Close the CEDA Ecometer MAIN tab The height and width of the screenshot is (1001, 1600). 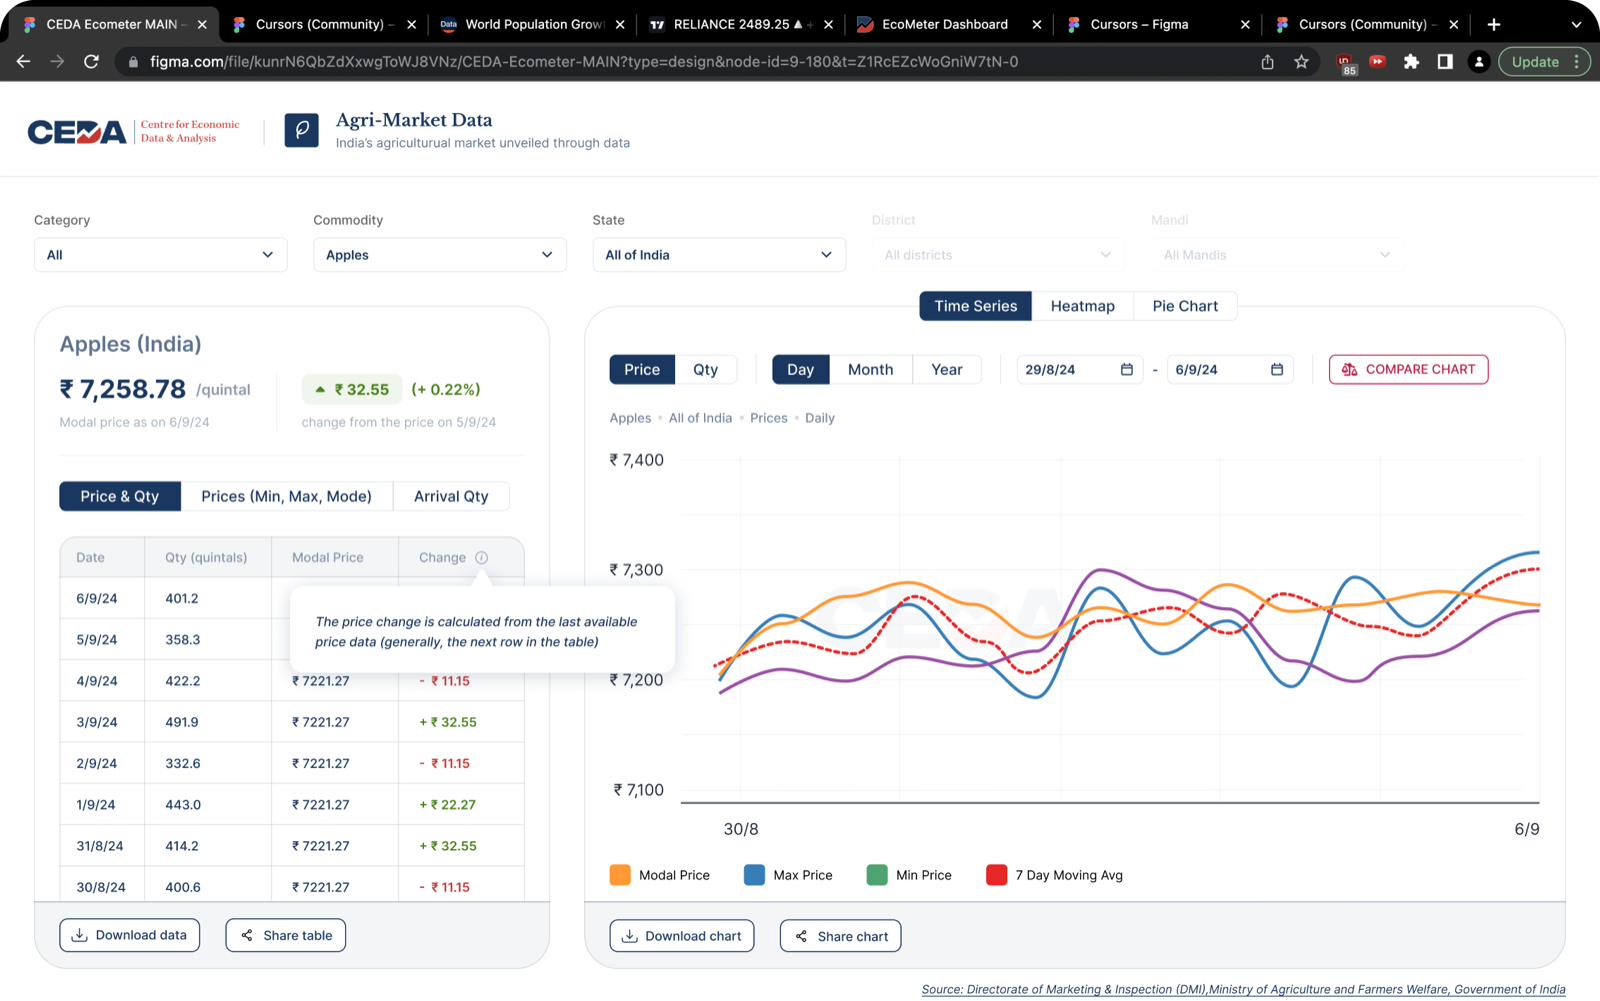click(x=202, y=24)
